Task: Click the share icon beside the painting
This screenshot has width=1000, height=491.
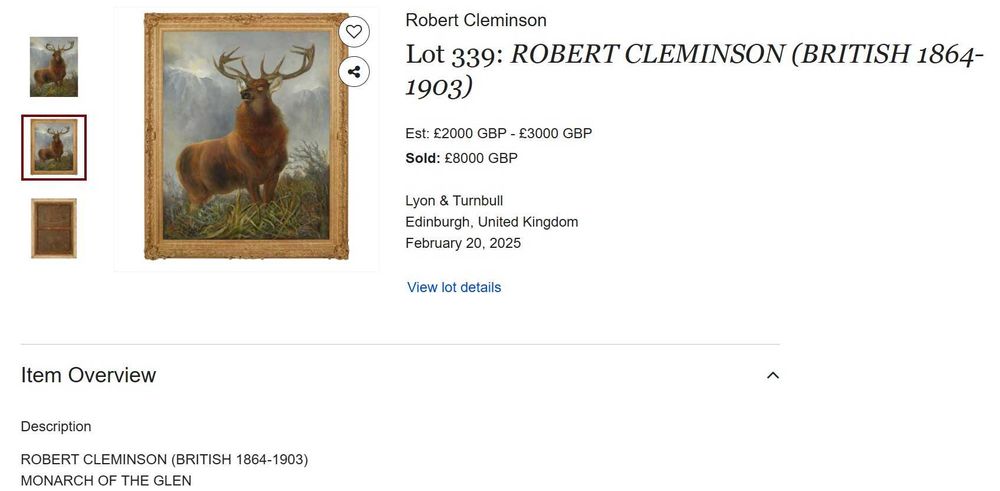Action: click(353, 72)
